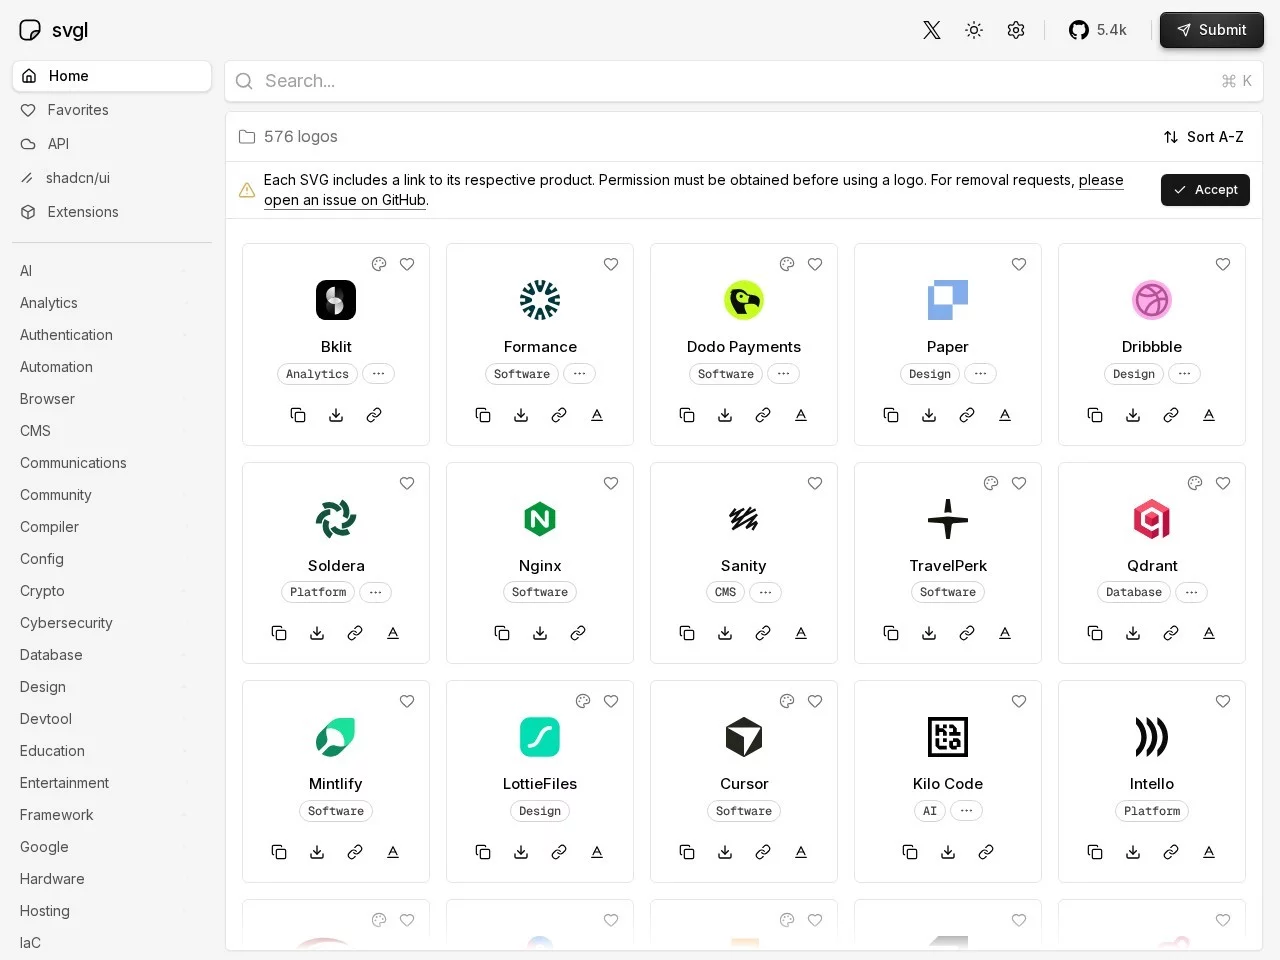Copy the Dribbble wordmark SVG icon
The height and width of the screenshot is (960, 1280).
(x=1209, y=415)
